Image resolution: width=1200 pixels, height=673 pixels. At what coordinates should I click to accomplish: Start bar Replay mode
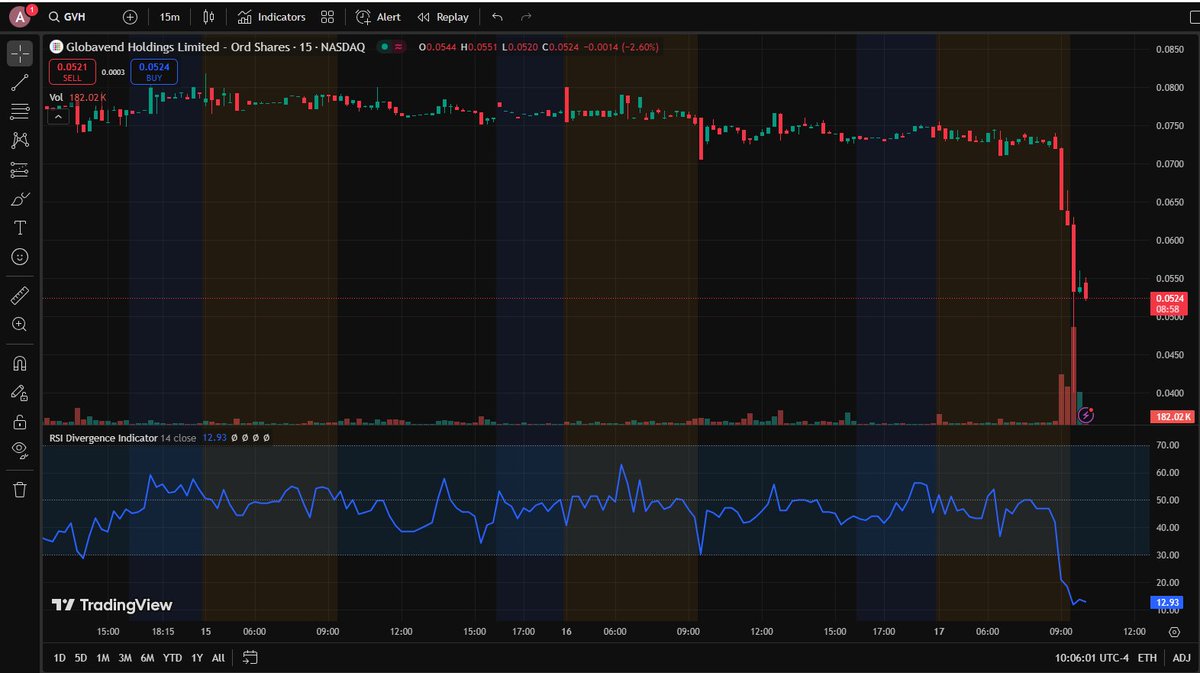[443, 17]
